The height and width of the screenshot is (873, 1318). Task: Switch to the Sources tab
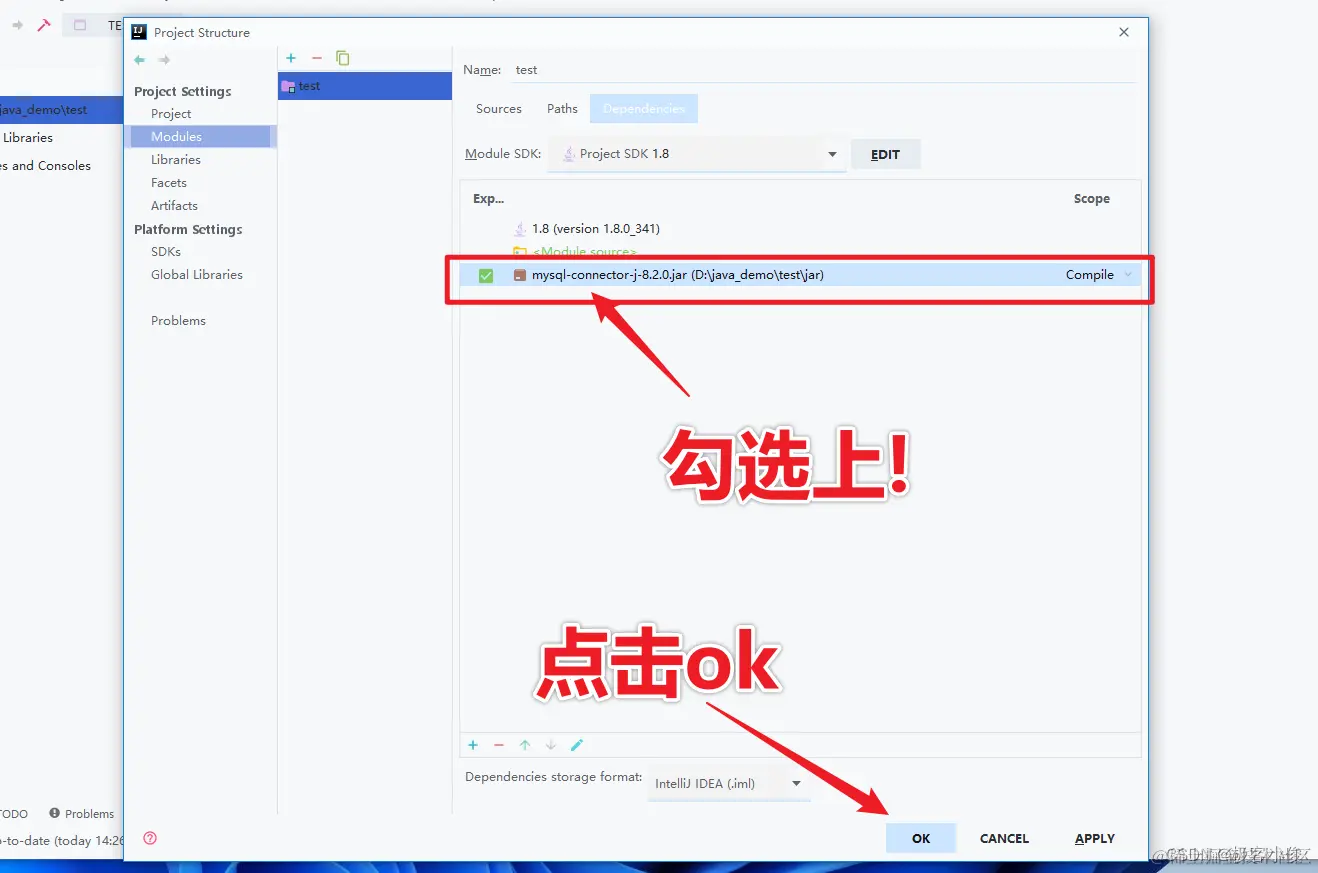click(x=499, y=109)
